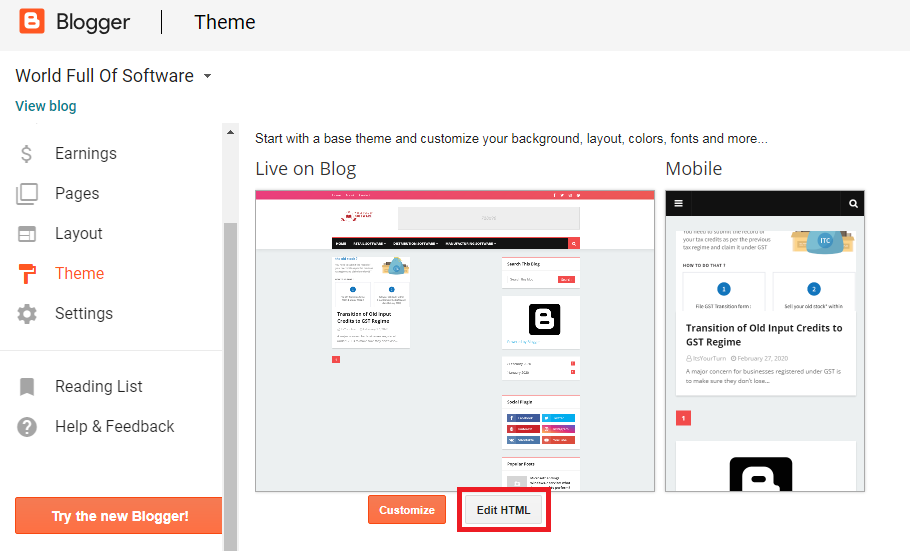Screen dimensions: 910x551
Task: Click Facebook social button in Live preview
Action: coord(523,418)
